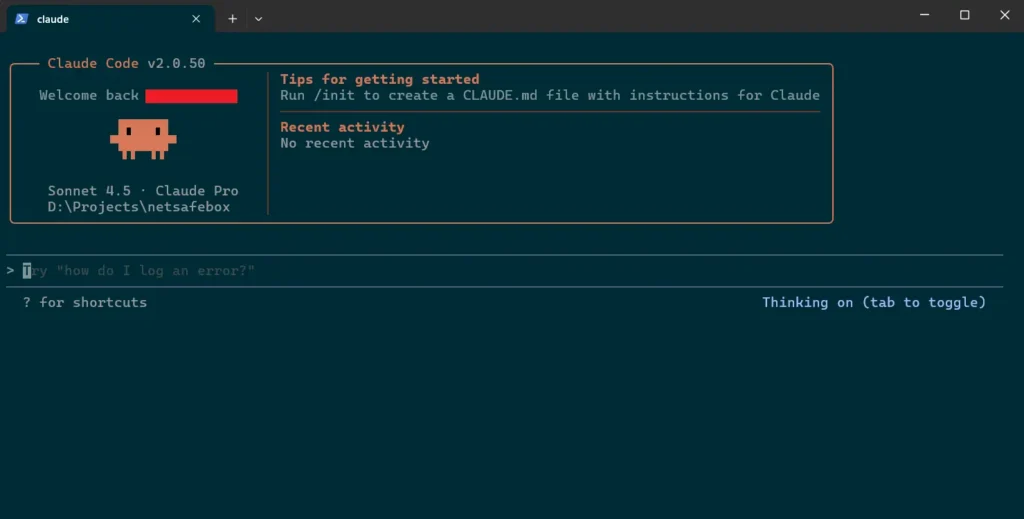
Task: Click the > prompt symbol
Action: (10, 270)
